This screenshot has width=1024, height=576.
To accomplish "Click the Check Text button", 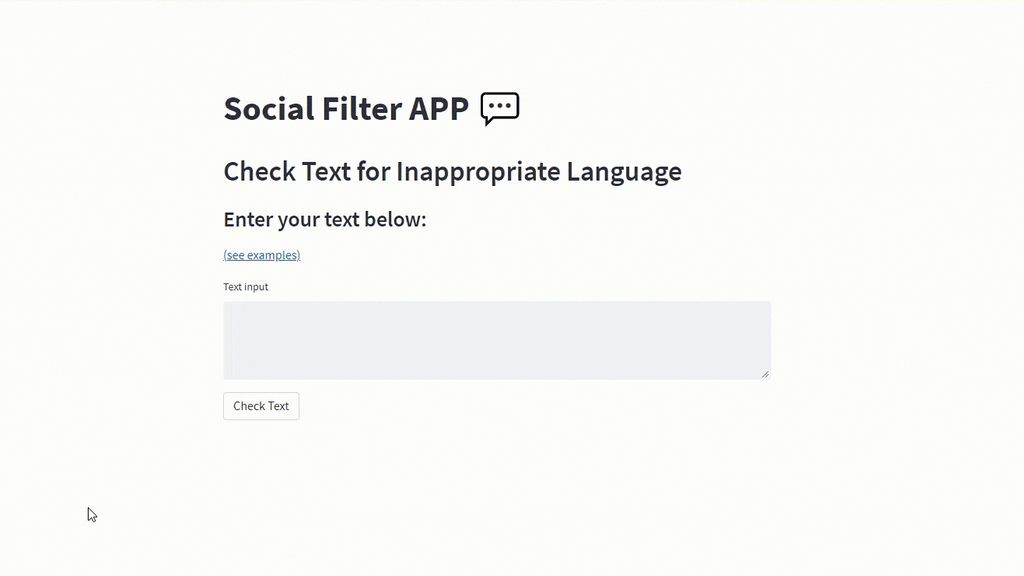I will click(261, 406).
